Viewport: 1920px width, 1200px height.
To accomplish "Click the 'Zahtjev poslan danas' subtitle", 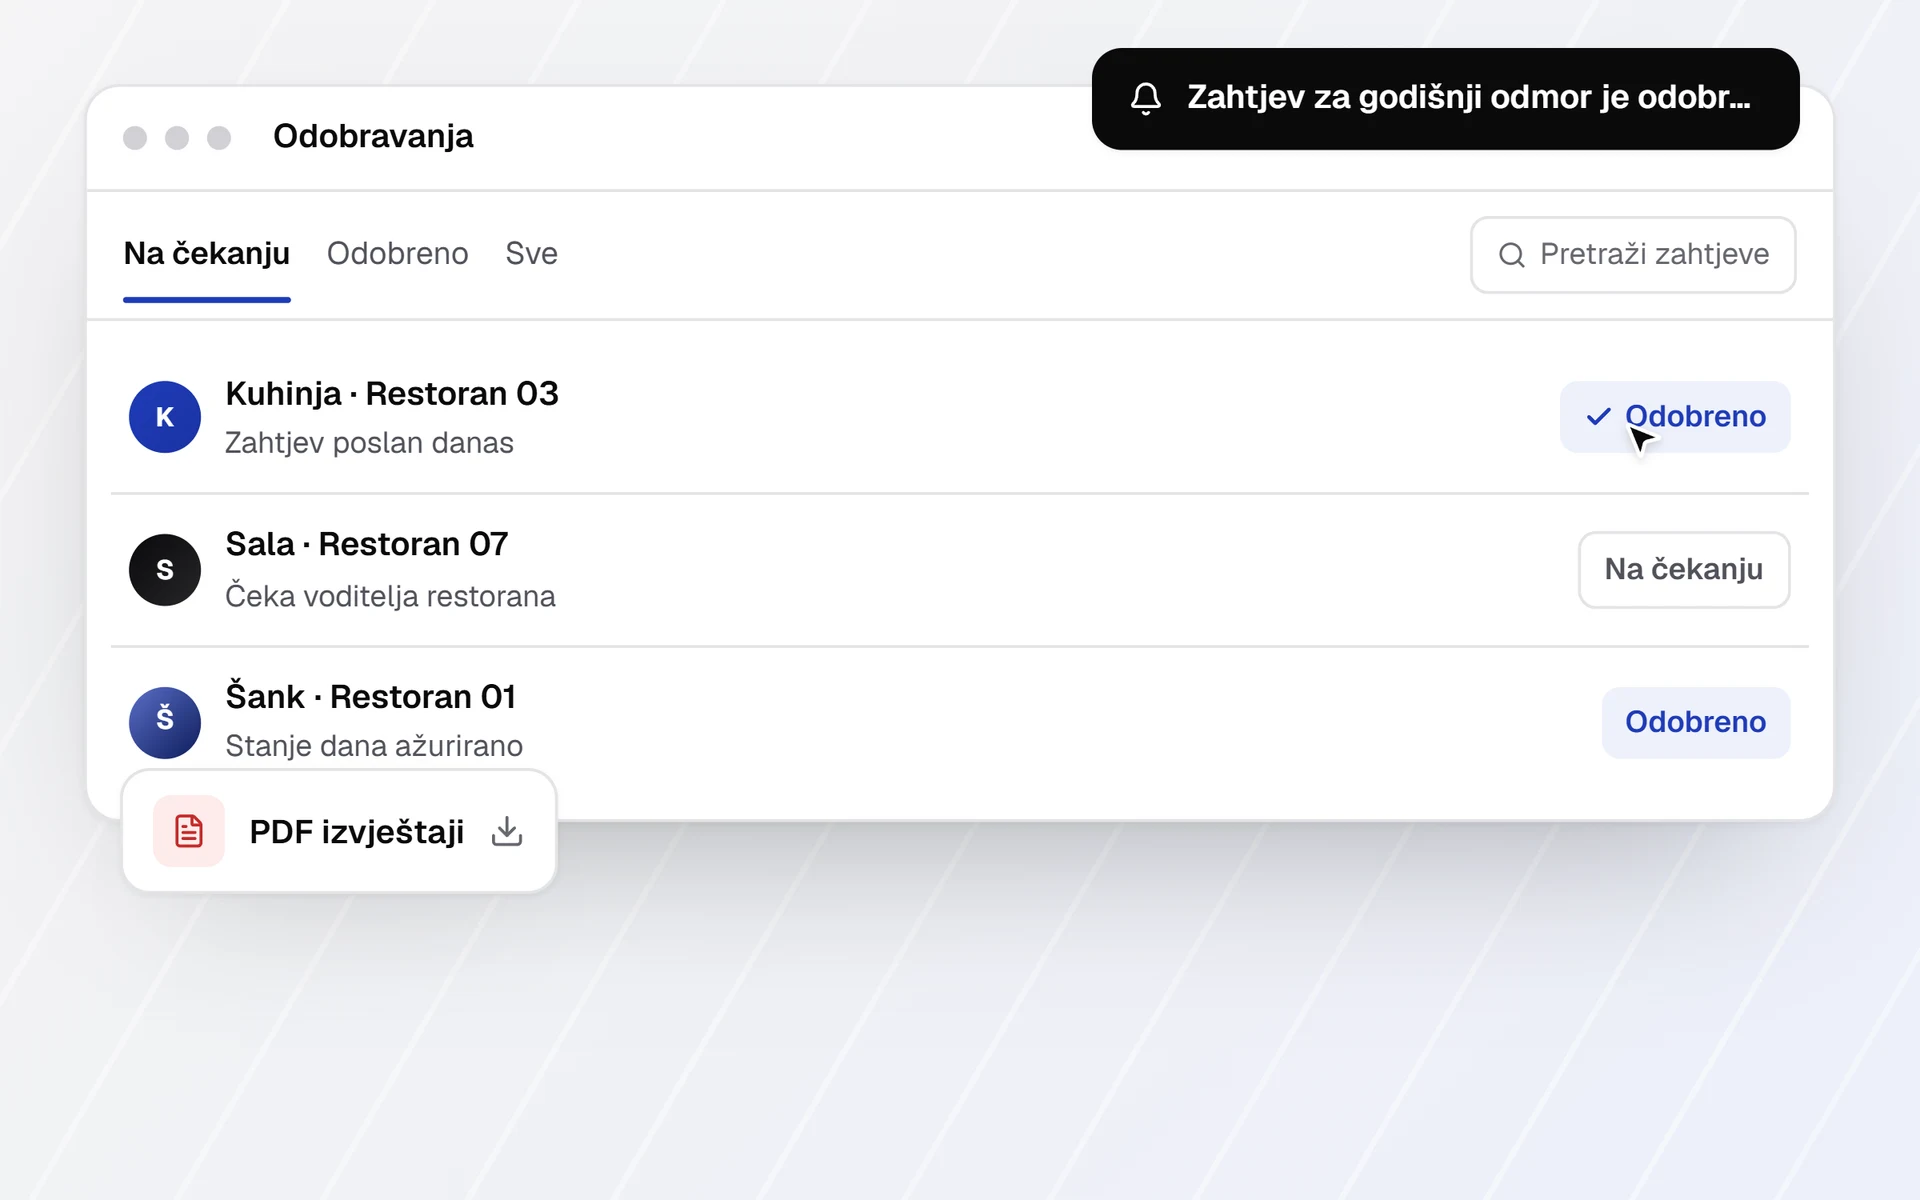I will click(x=369, y=443).
